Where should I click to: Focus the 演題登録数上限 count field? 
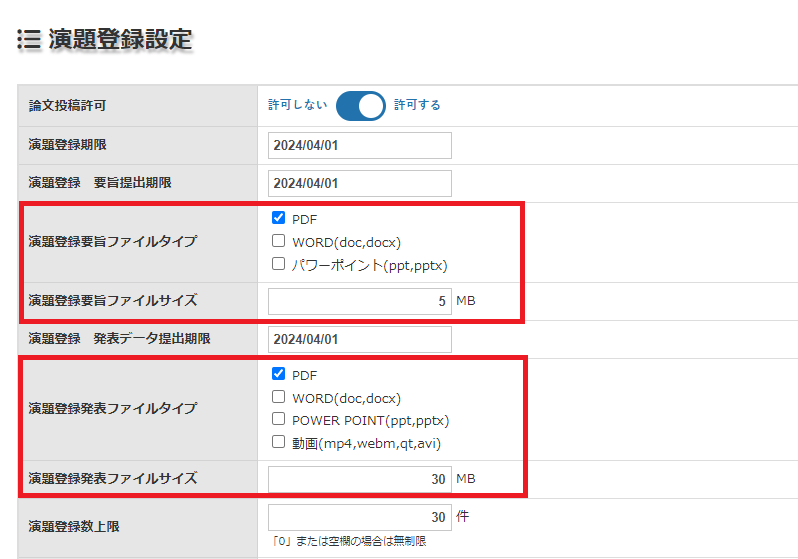[359, 517]
